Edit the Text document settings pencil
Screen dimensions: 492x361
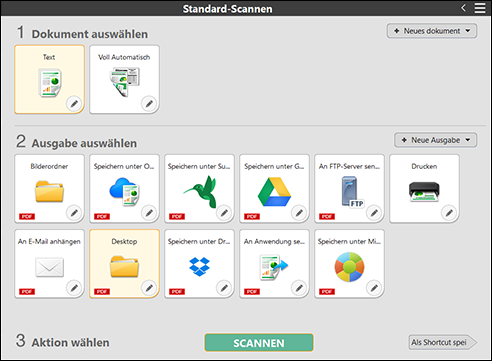click(74, 104)
